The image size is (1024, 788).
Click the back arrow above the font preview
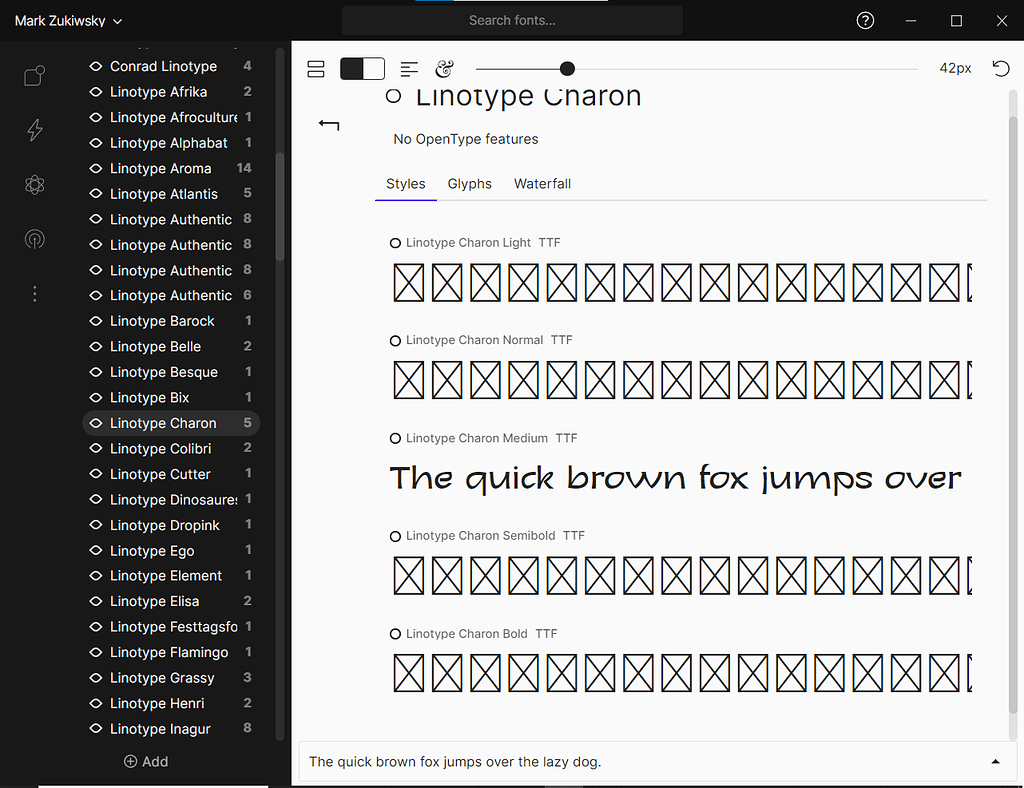point(329,124)
